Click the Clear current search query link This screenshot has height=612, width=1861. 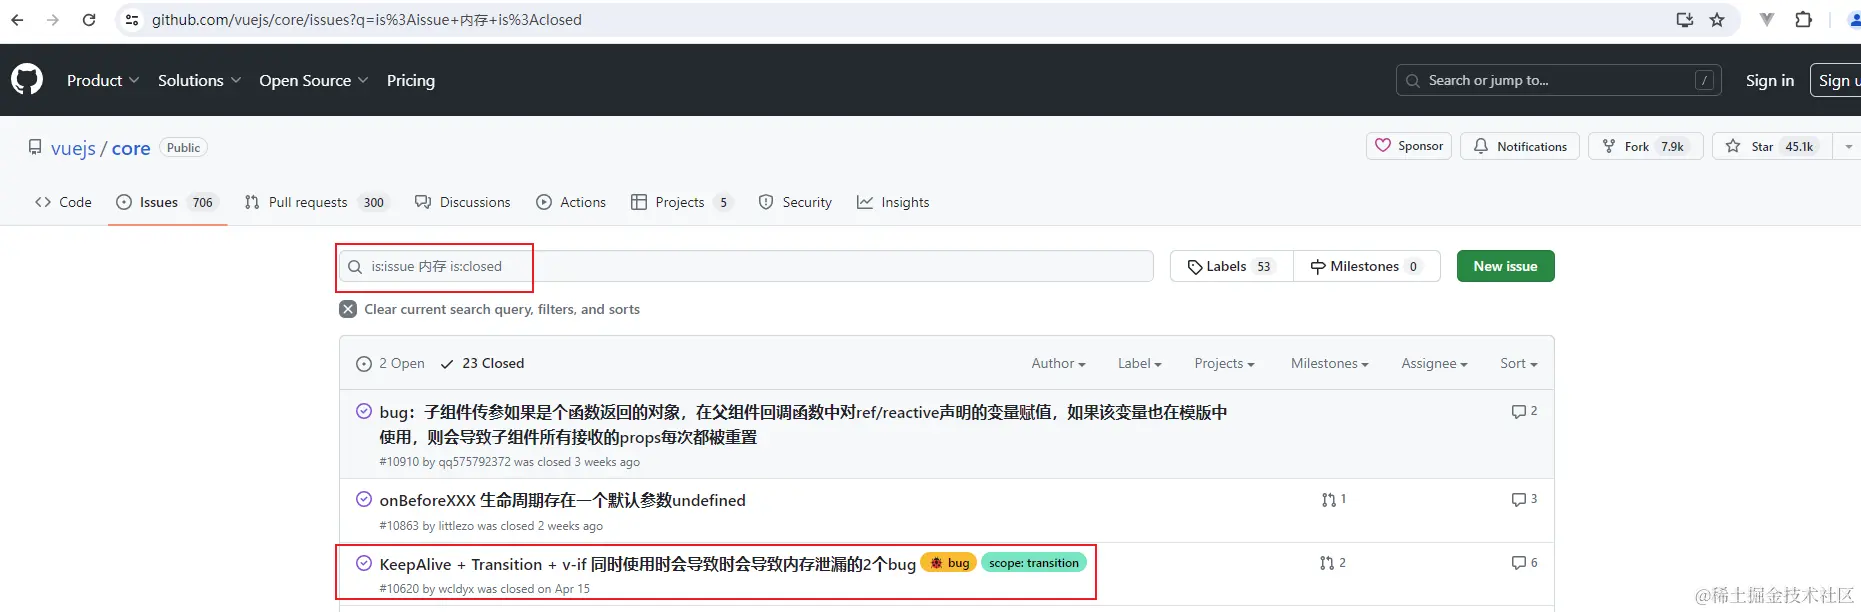490,309
